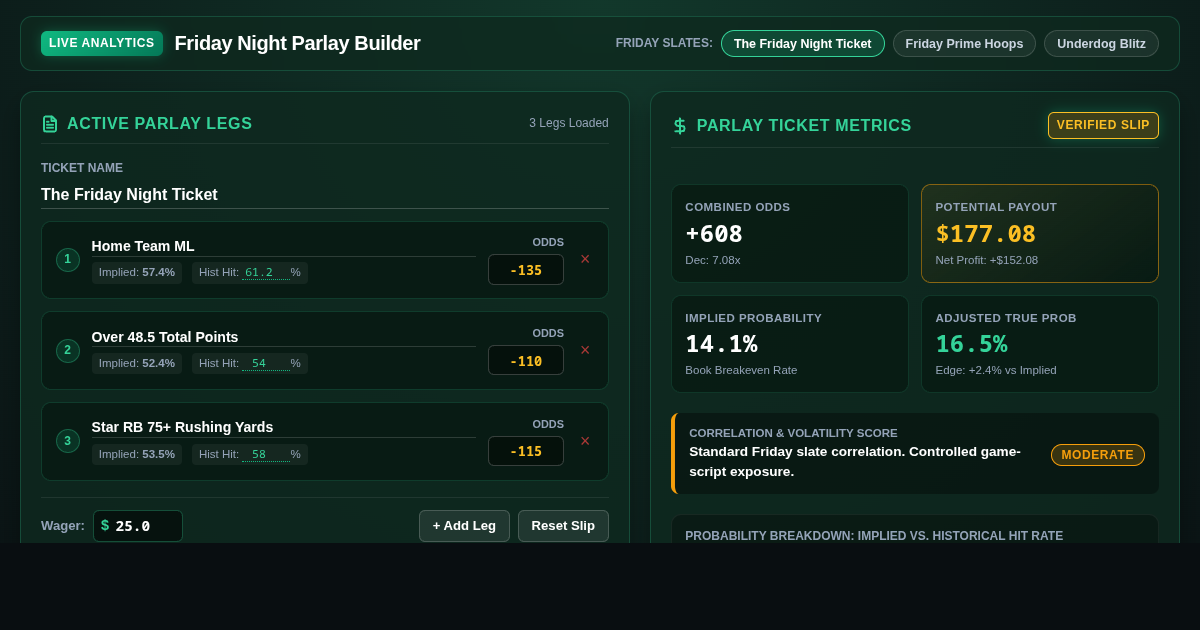Select the Adjusted True Prob 16.5% card
Viewport: 1200px width, 630px height.
1040,344
